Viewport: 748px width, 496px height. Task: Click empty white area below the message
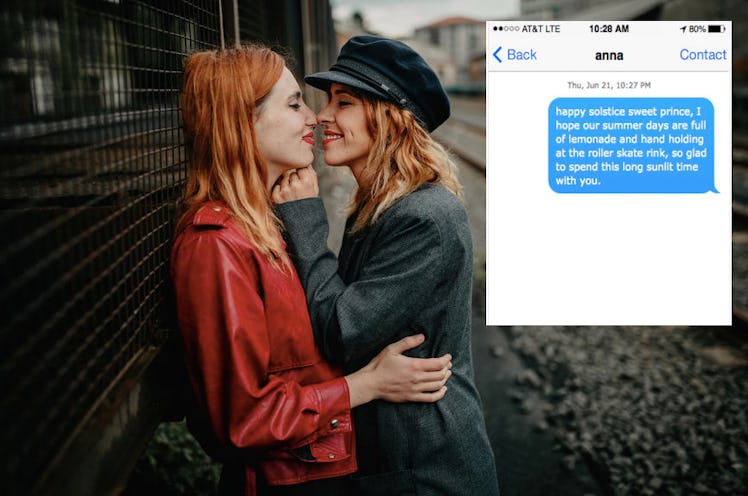tap(608, 260)
